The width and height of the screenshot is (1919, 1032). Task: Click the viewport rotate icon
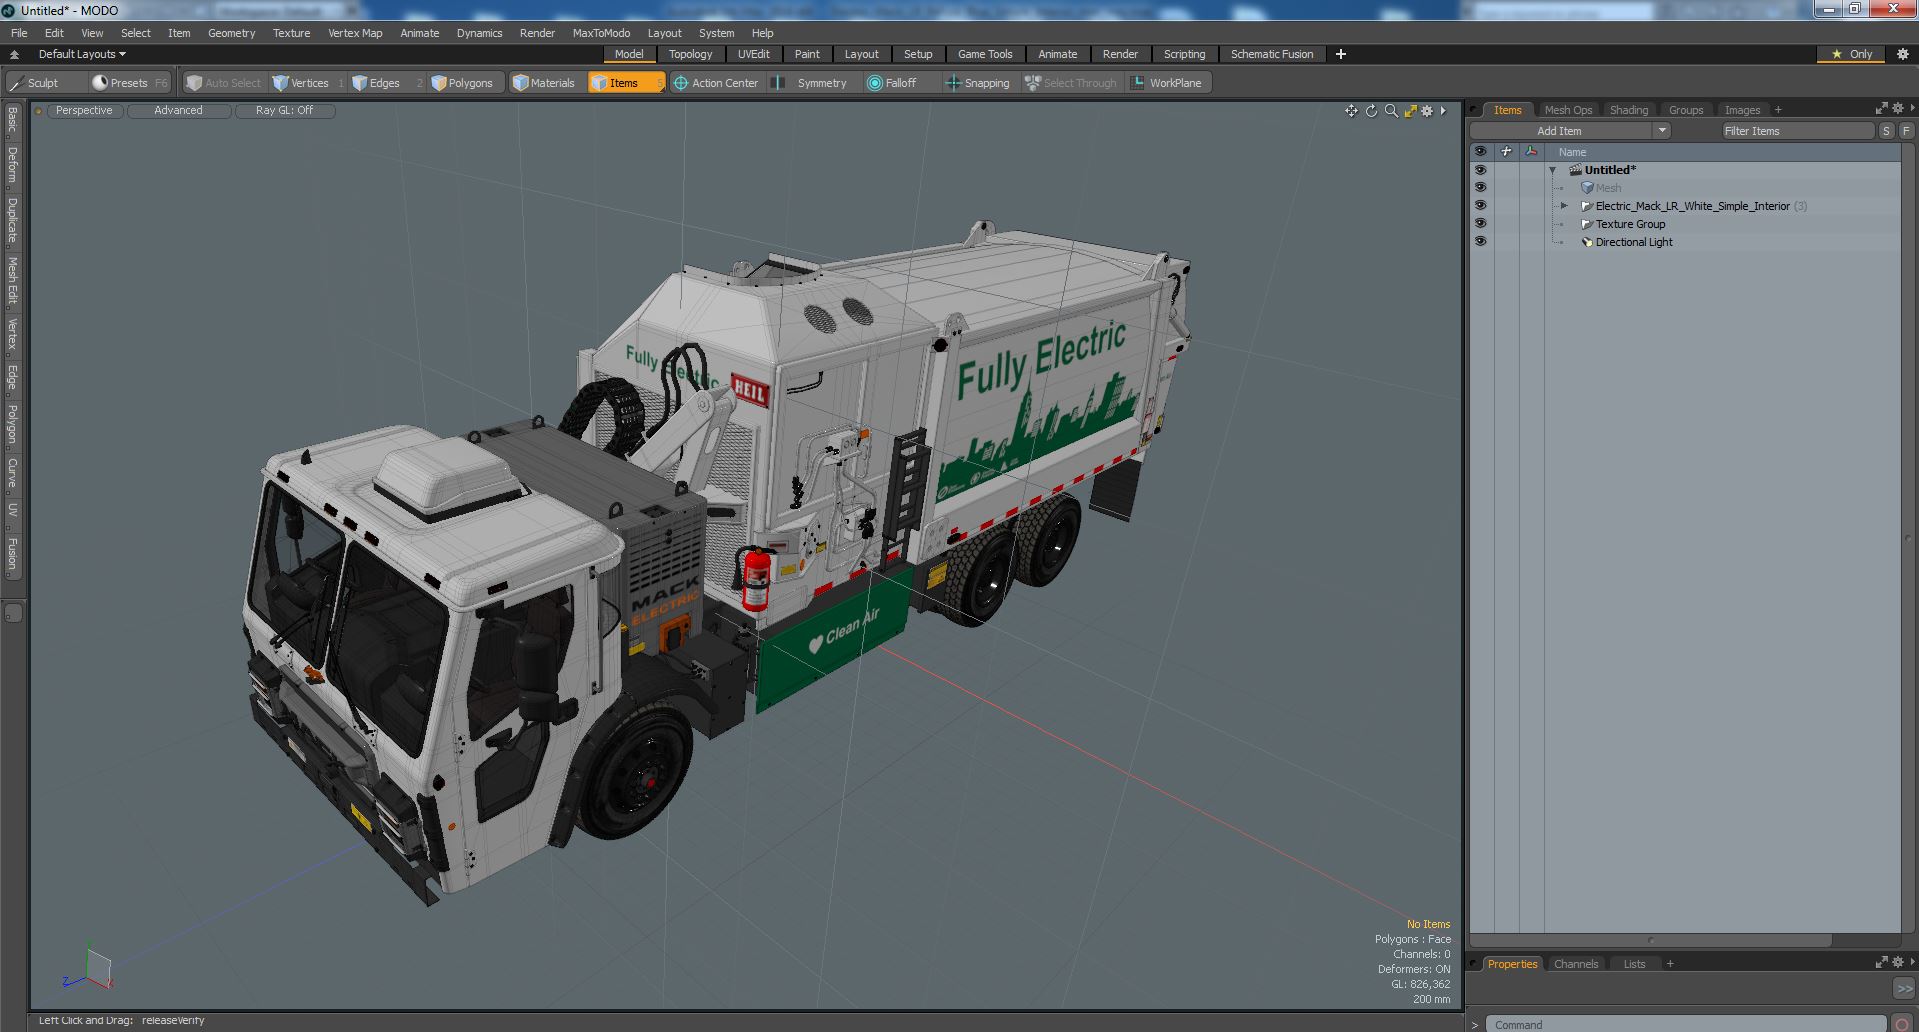[1371, 111]
